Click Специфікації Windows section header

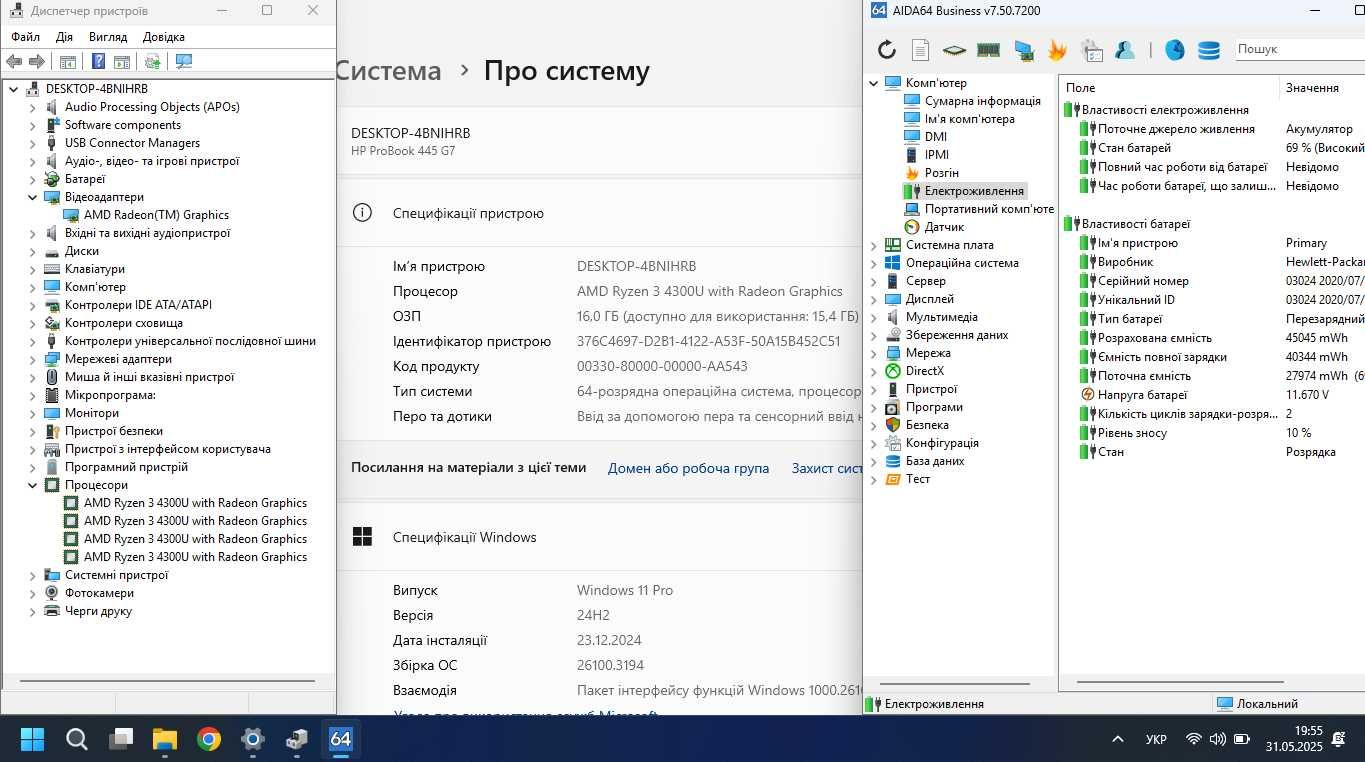[x=600, y=537]
